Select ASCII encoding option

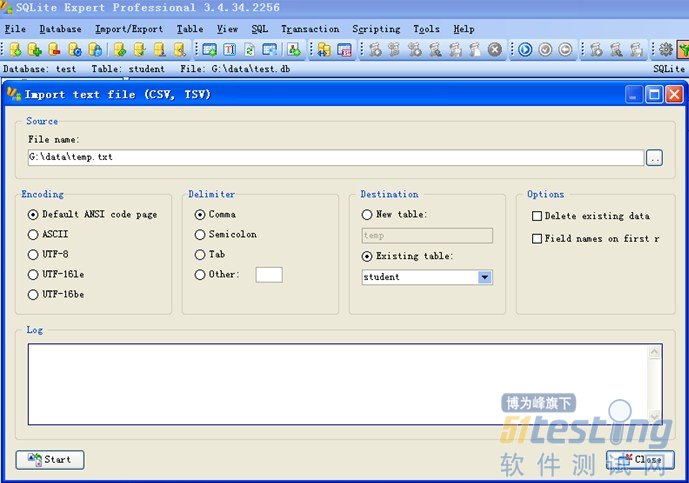coord(48,234)
